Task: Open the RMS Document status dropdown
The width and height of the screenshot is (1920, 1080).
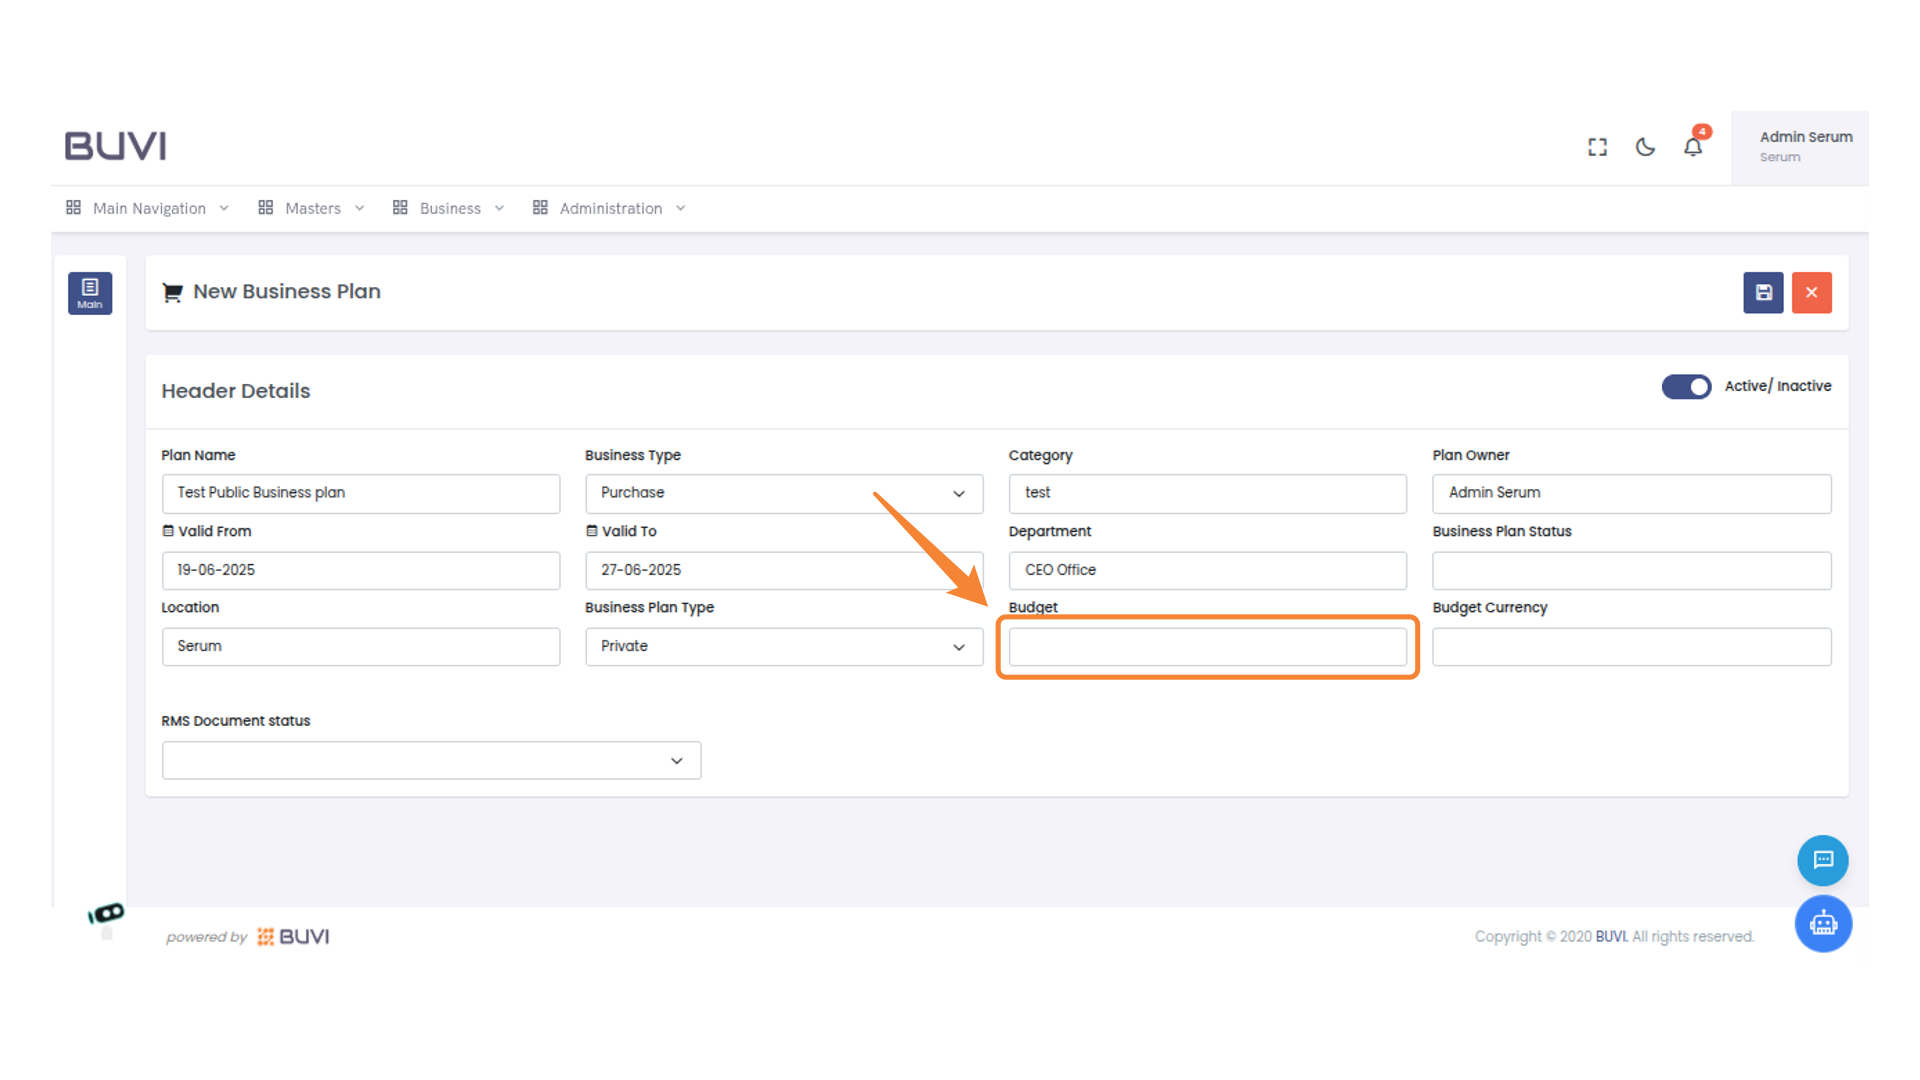Action: click(x=431, y=761)
